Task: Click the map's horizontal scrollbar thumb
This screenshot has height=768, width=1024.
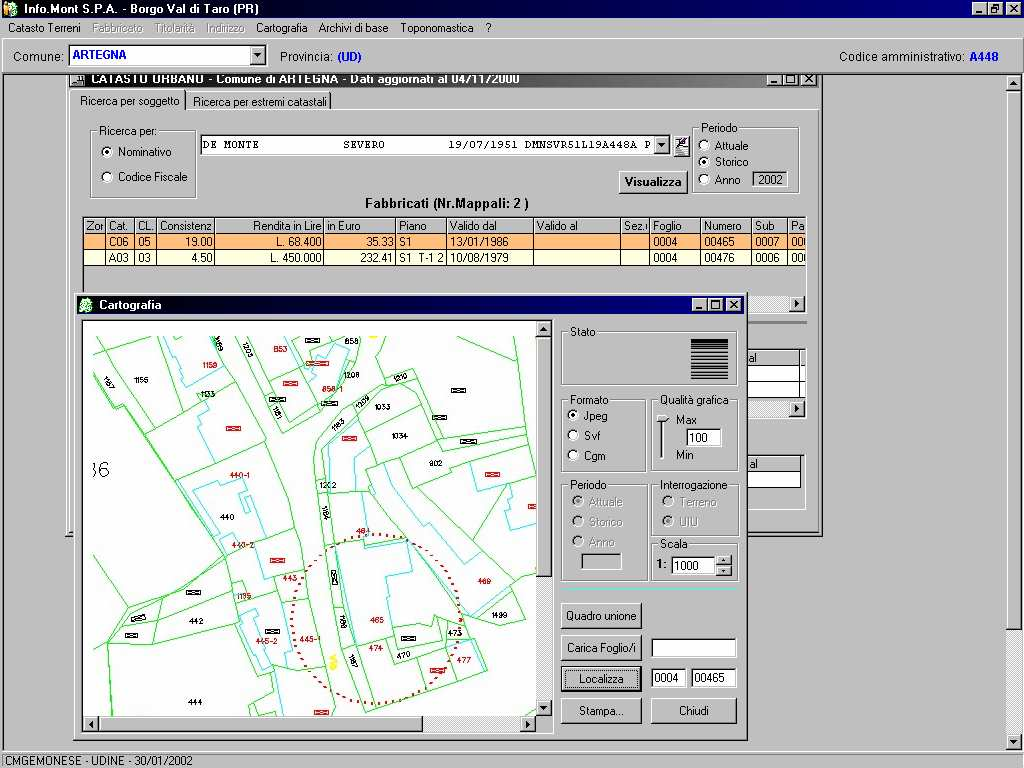Action: [261, 724]
